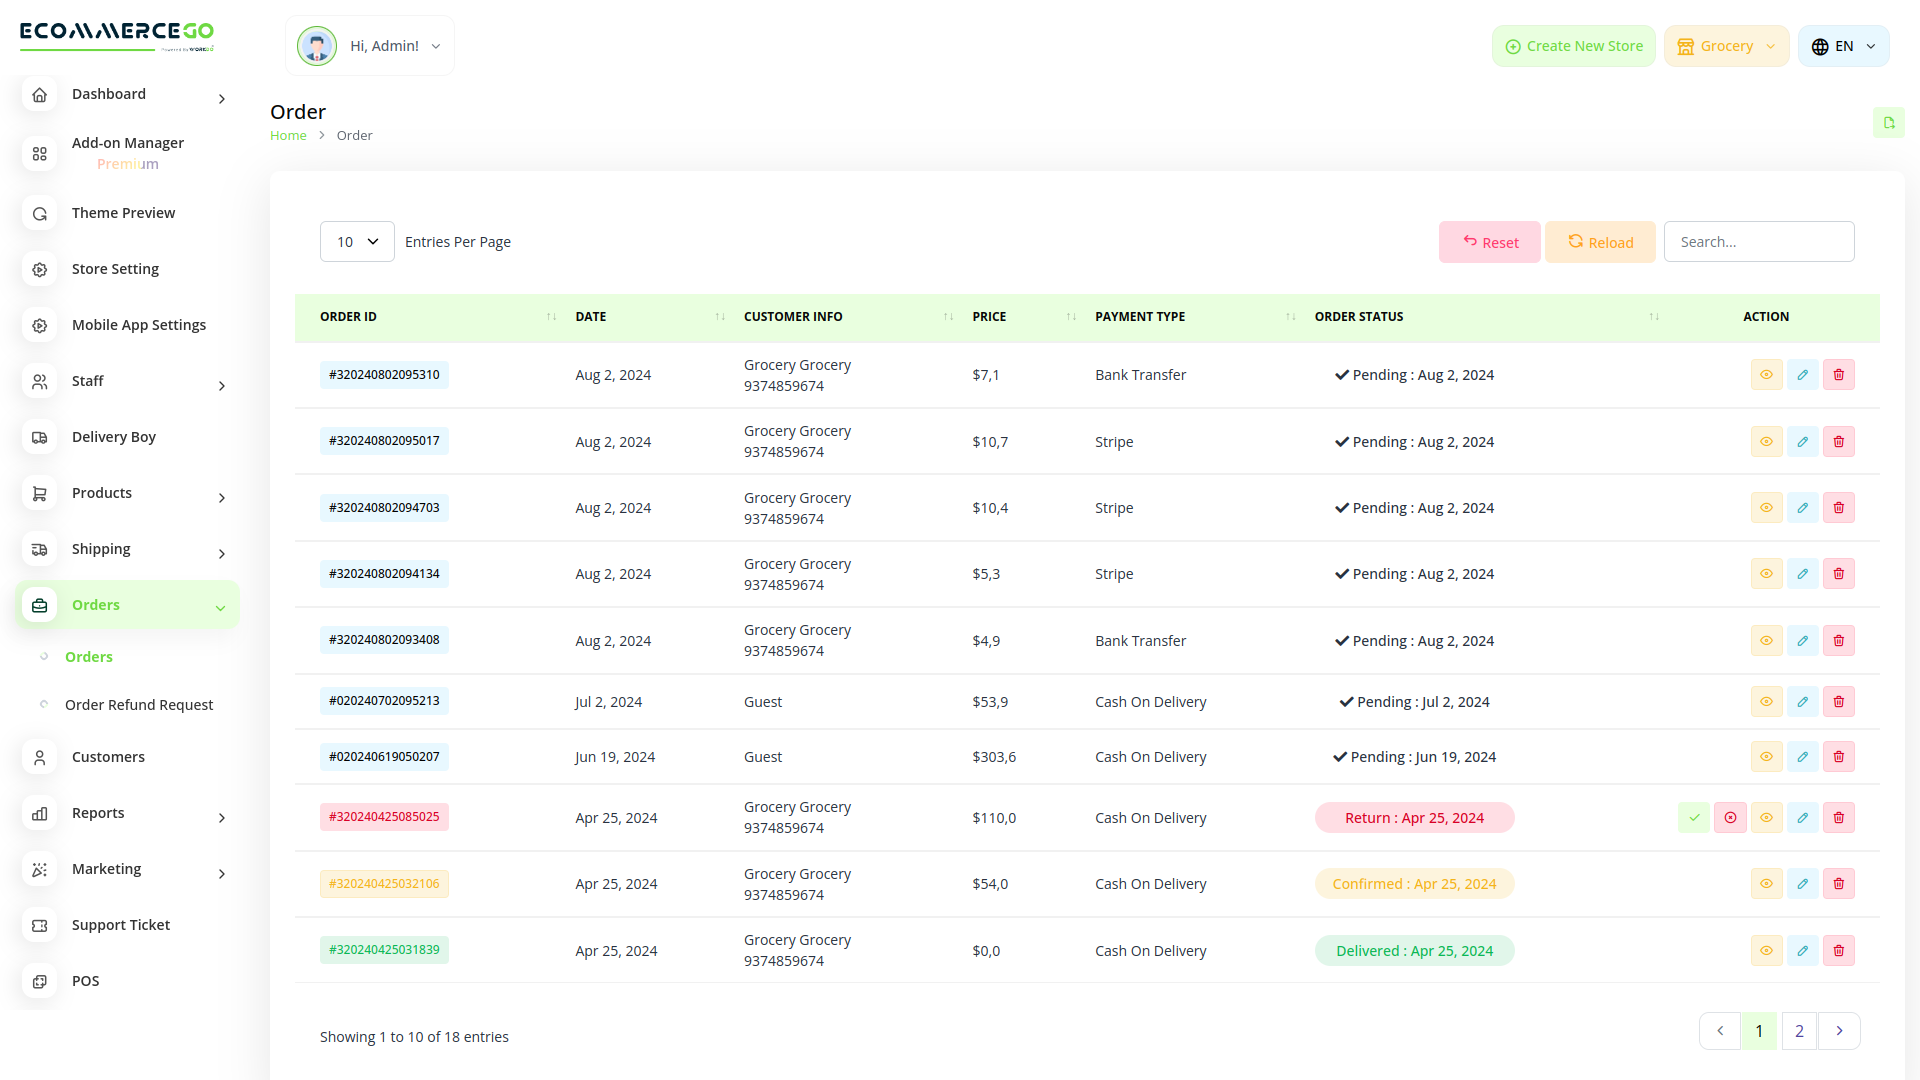The image size is (1920, 1080).
Task: Approve return order #320240425085025 via green check
Action: coord(1694,817)
